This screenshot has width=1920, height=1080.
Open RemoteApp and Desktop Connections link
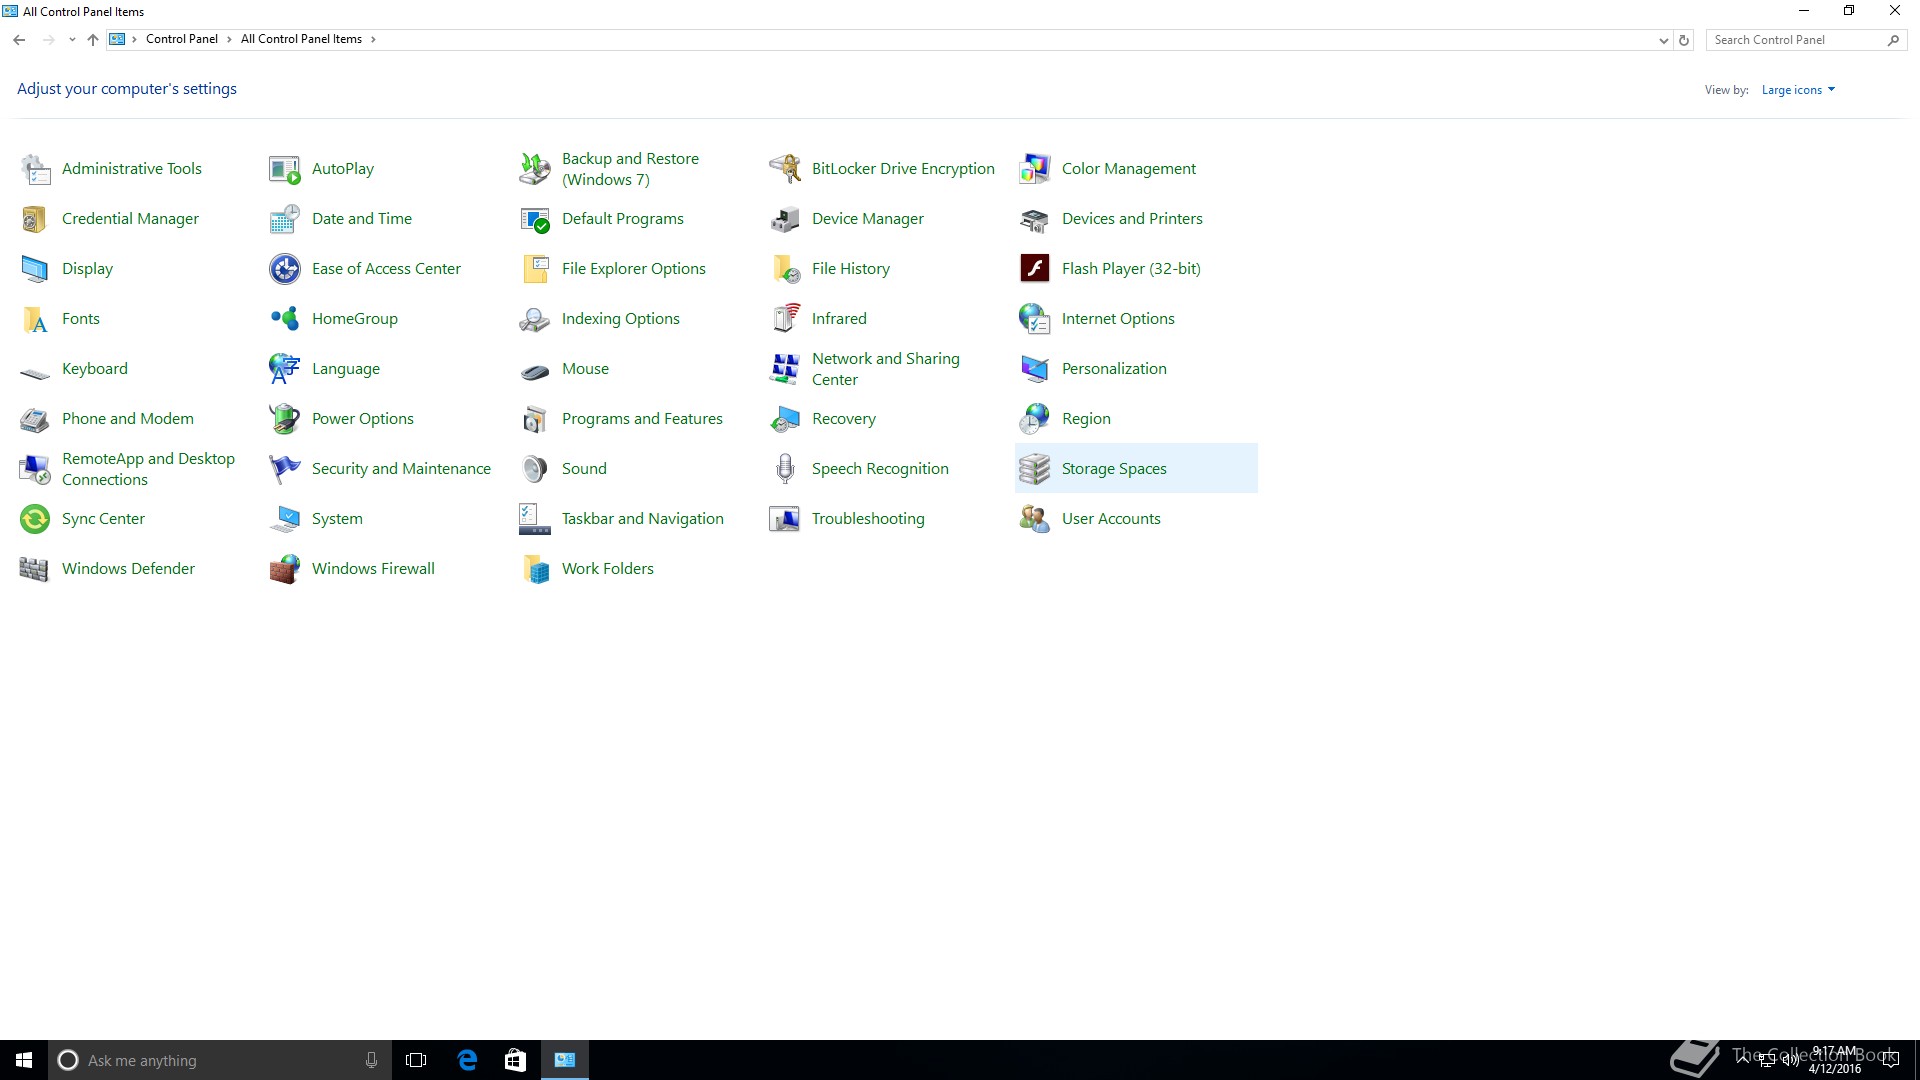148,469
